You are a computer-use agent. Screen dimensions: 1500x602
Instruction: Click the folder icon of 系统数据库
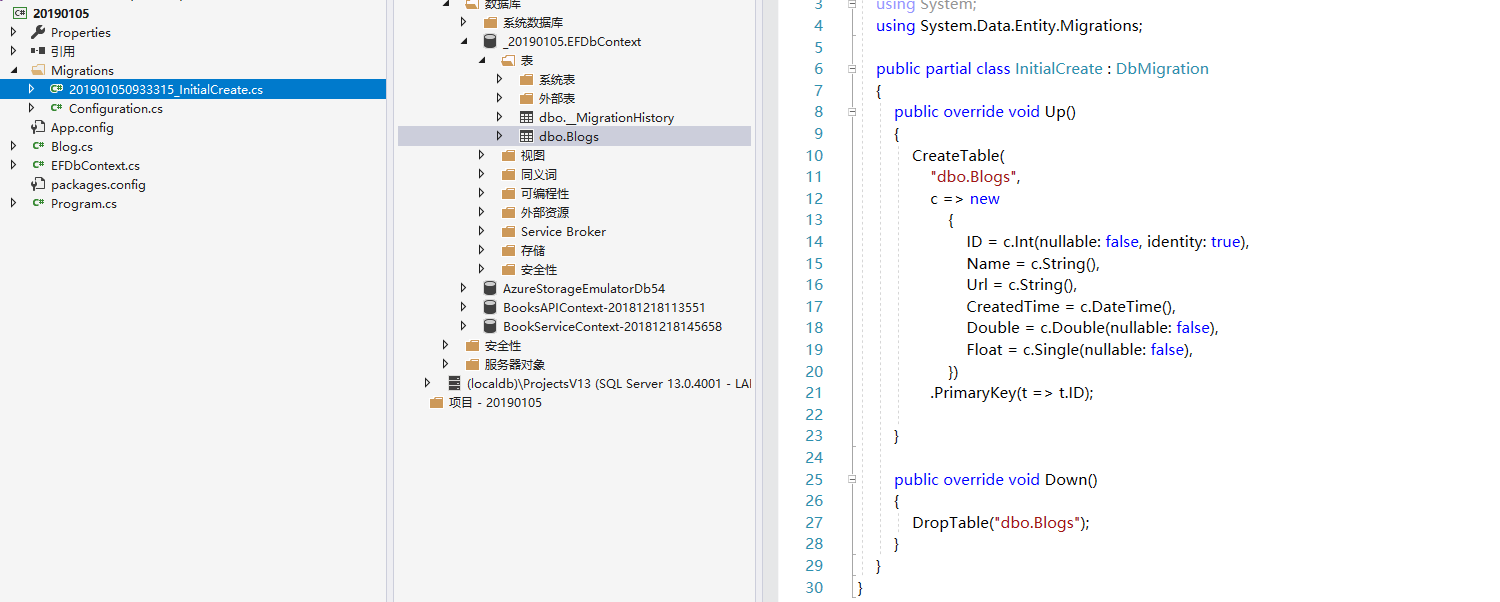click(490, 22)
